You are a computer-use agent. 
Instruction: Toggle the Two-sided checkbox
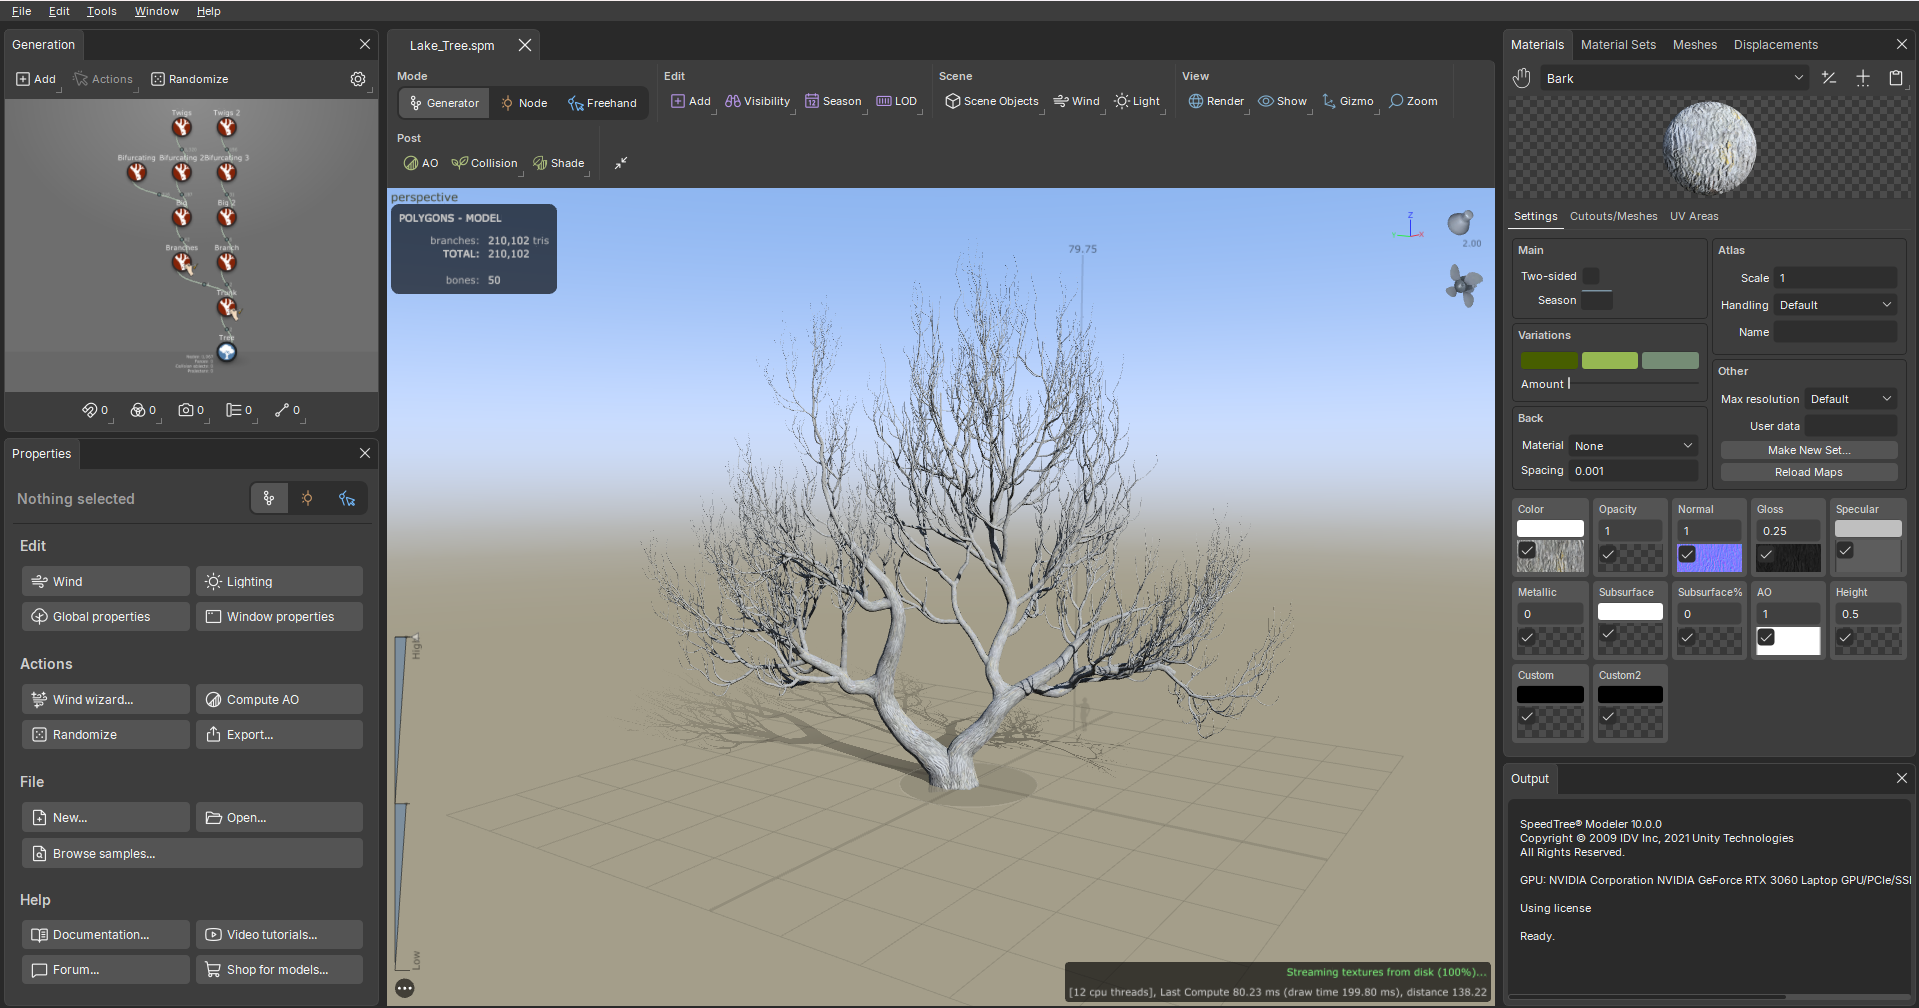pyautogui.click(x=1591, y=276)
